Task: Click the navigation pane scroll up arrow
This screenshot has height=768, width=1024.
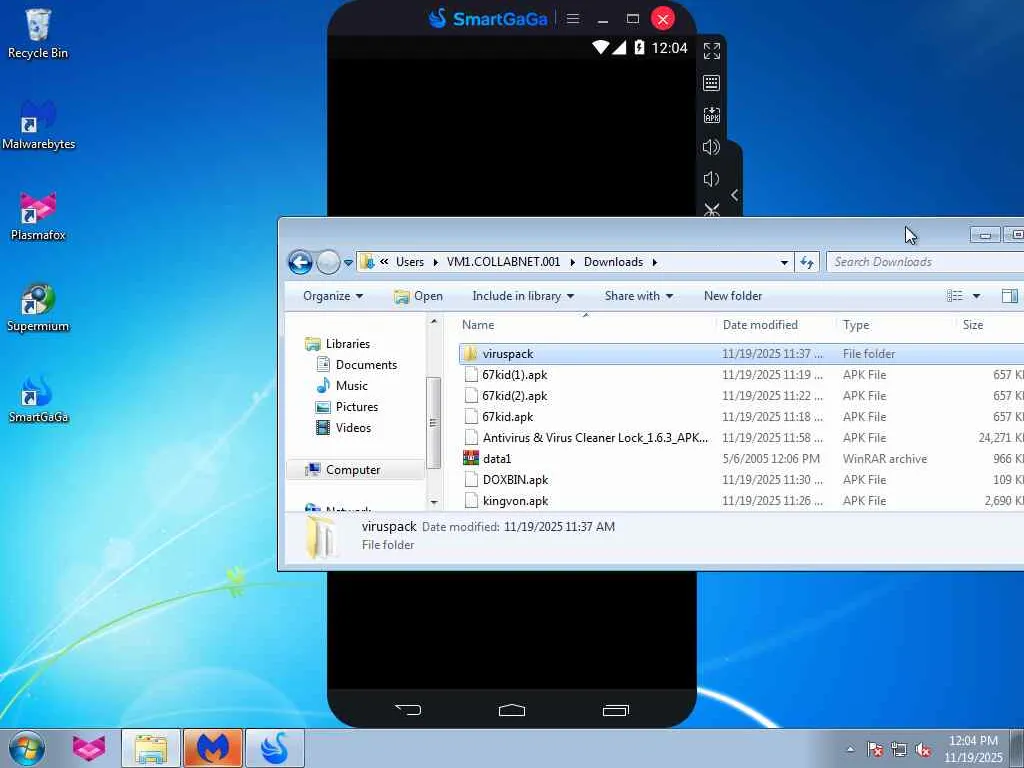Action: (434, 322)
